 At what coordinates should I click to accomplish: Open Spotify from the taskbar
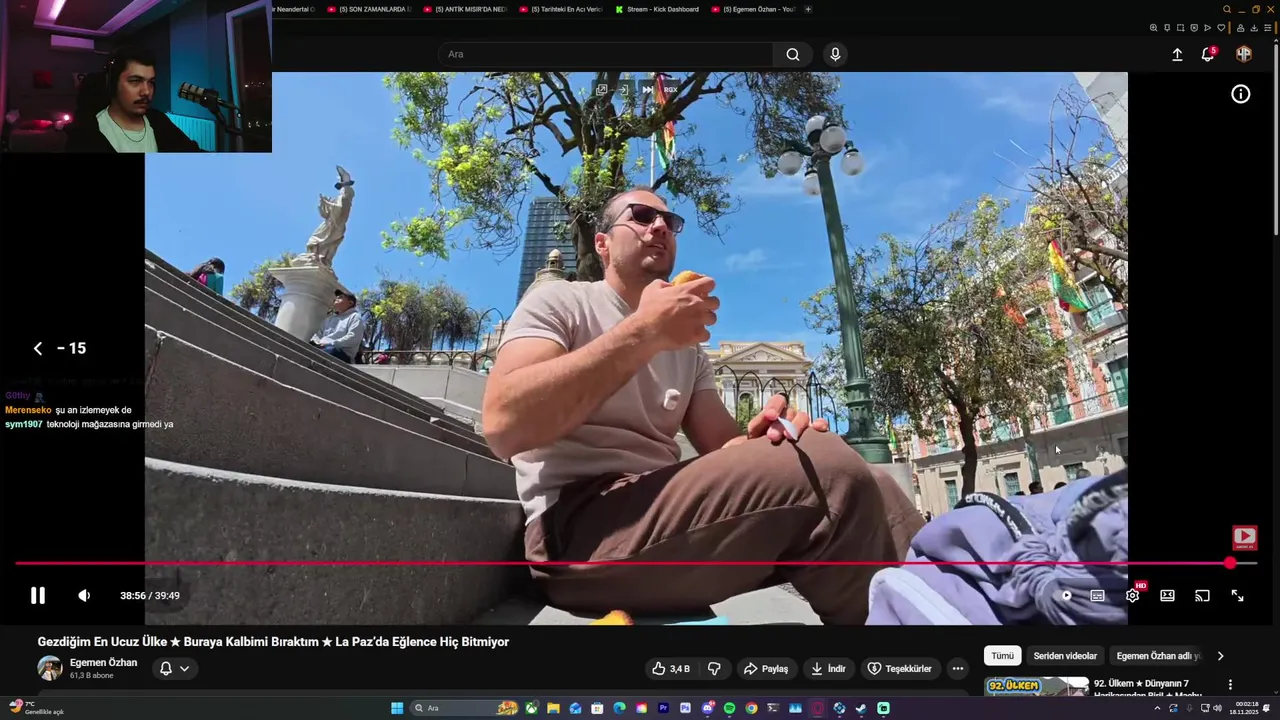[729, 708]
